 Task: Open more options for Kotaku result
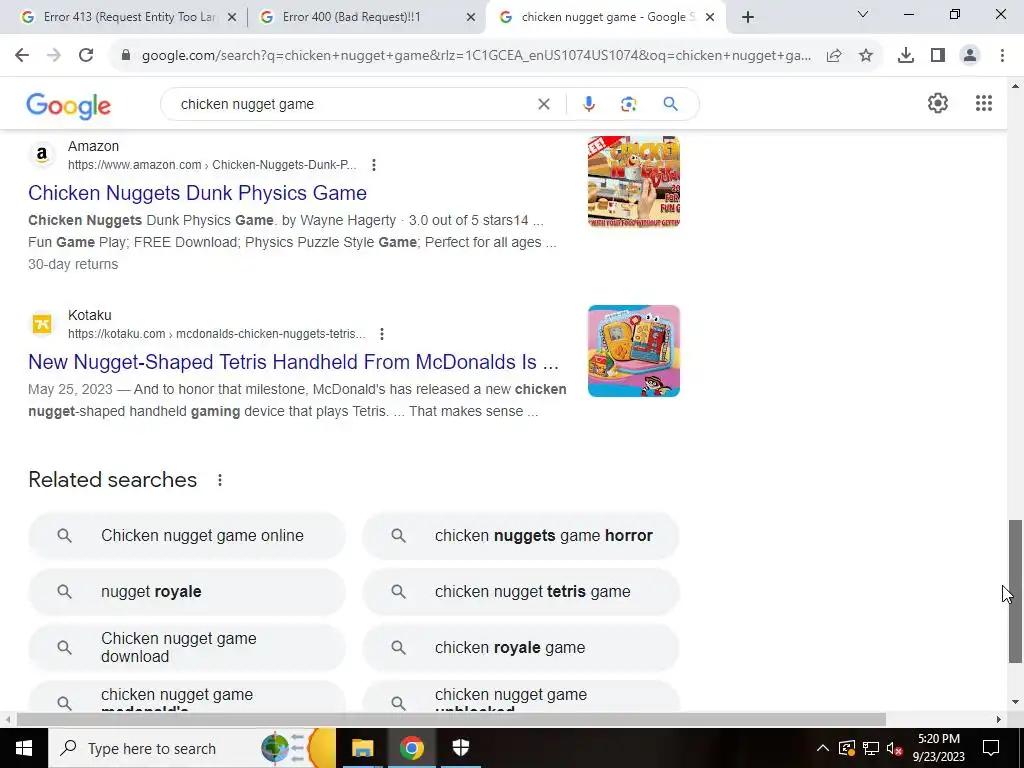pyautogui.click(x=382, y=334)
